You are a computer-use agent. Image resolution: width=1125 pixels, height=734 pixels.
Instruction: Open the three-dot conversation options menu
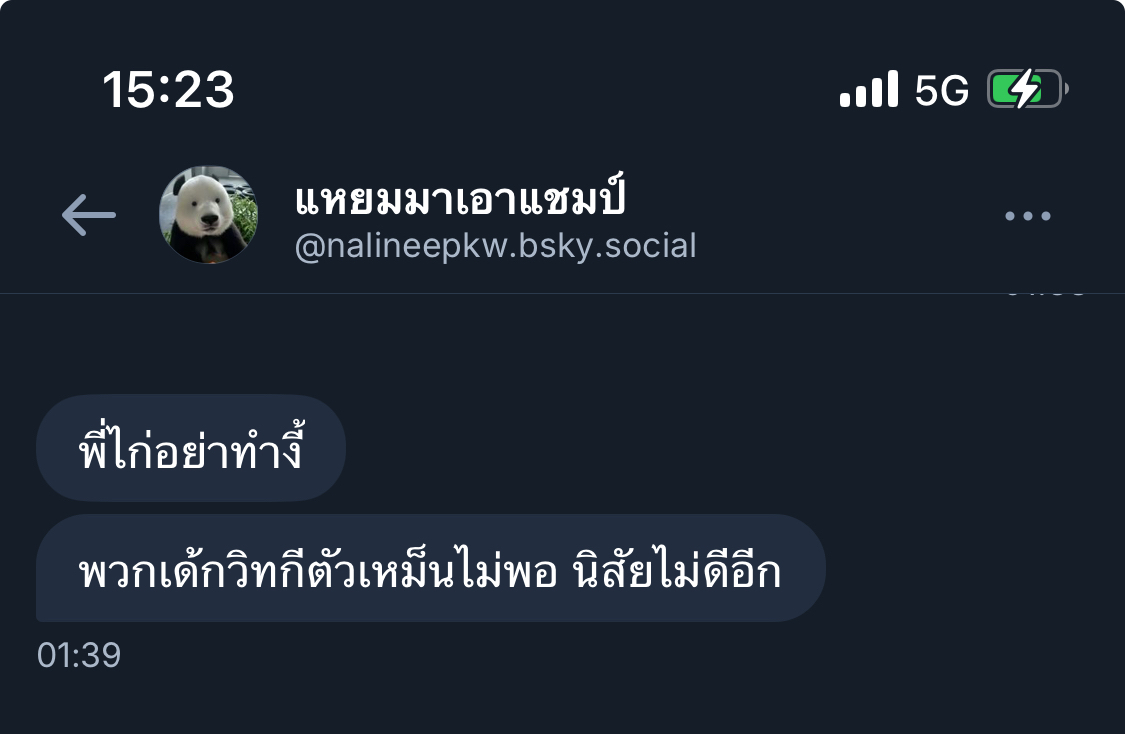[x=1027, y=215]
